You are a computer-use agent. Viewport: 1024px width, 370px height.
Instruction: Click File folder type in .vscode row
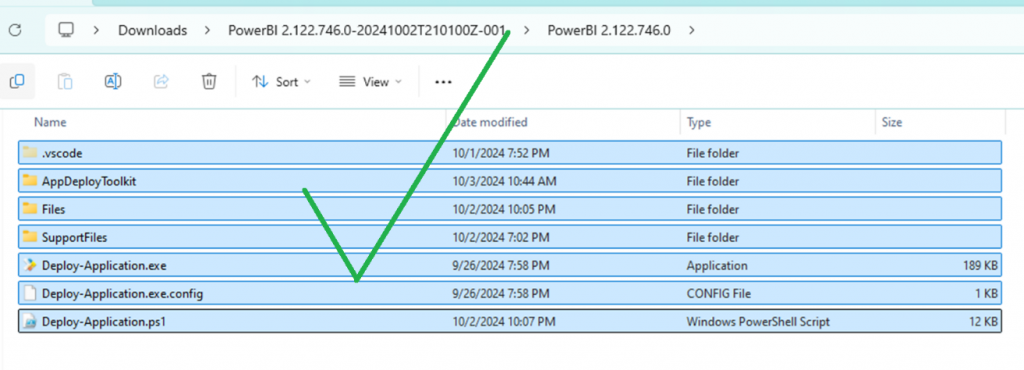point(712,153)
